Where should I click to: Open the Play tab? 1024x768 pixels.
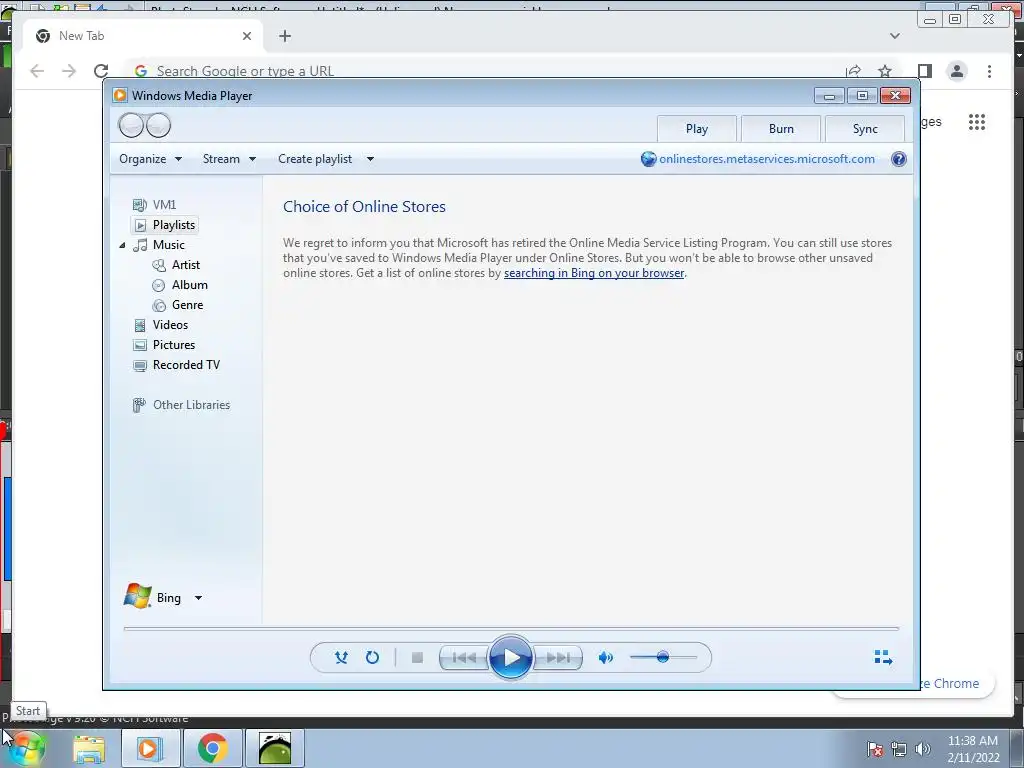[697, 129]
